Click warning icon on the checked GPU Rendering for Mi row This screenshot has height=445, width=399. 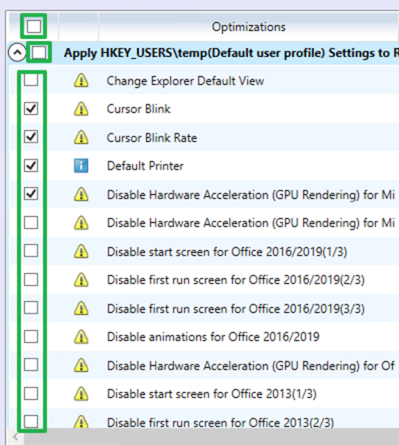tap(81, 194)
